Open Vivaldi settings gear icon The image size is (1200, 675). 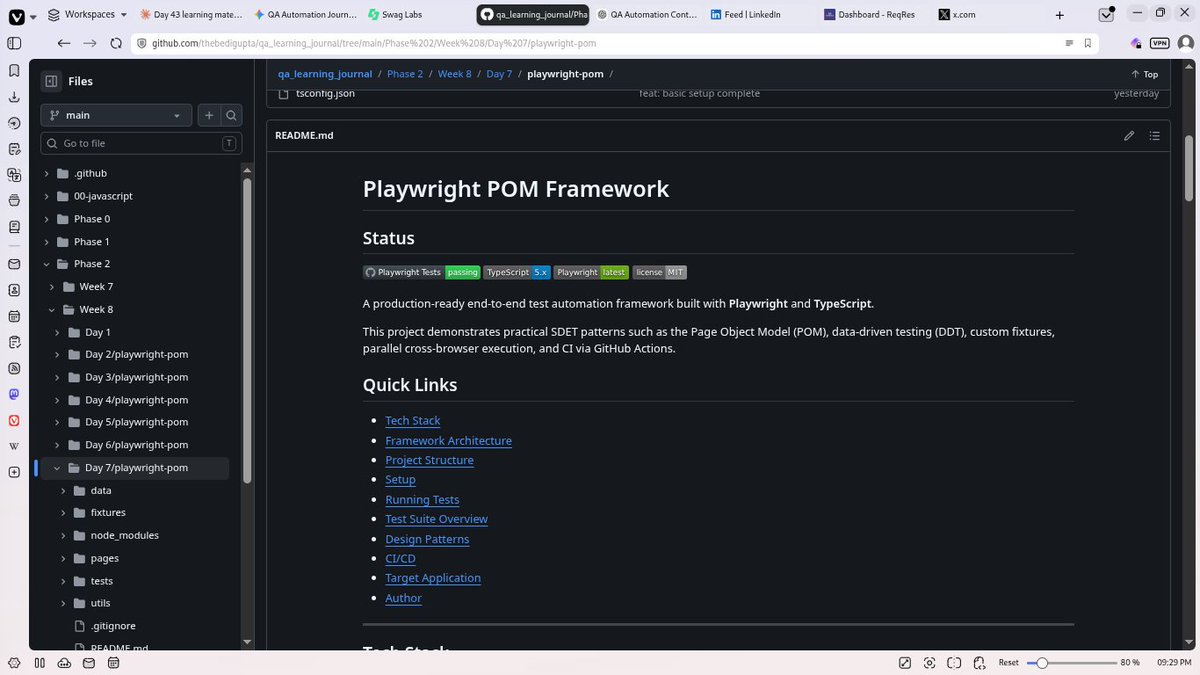point(14,662)
